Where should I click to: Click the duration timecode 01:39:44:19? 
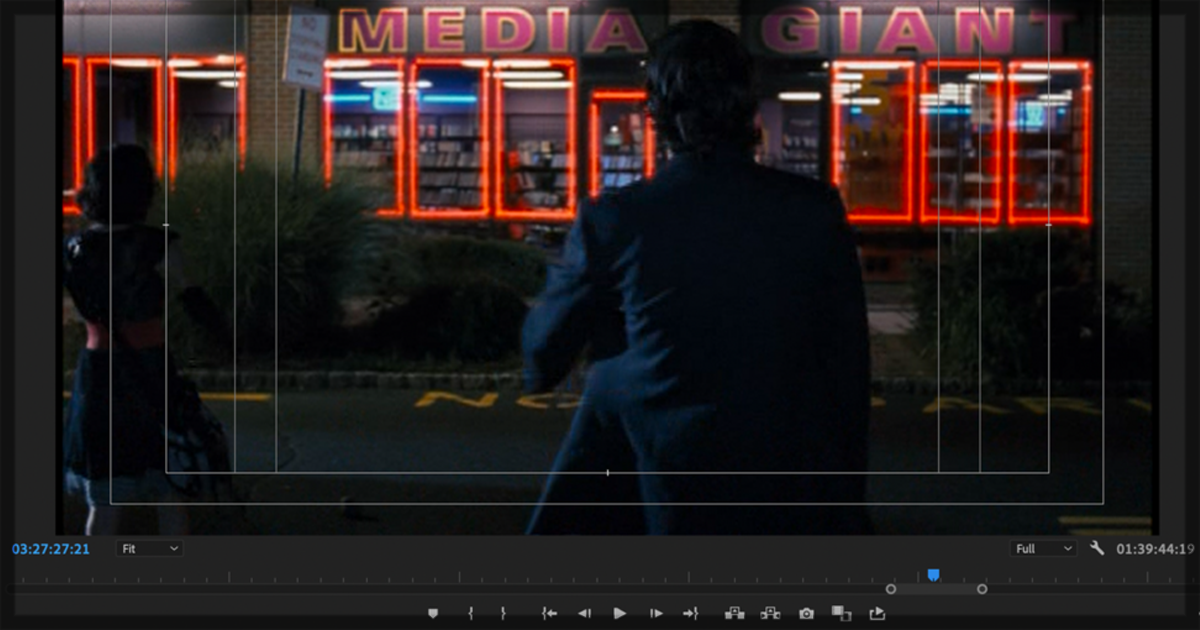[x=1155, y=549]
